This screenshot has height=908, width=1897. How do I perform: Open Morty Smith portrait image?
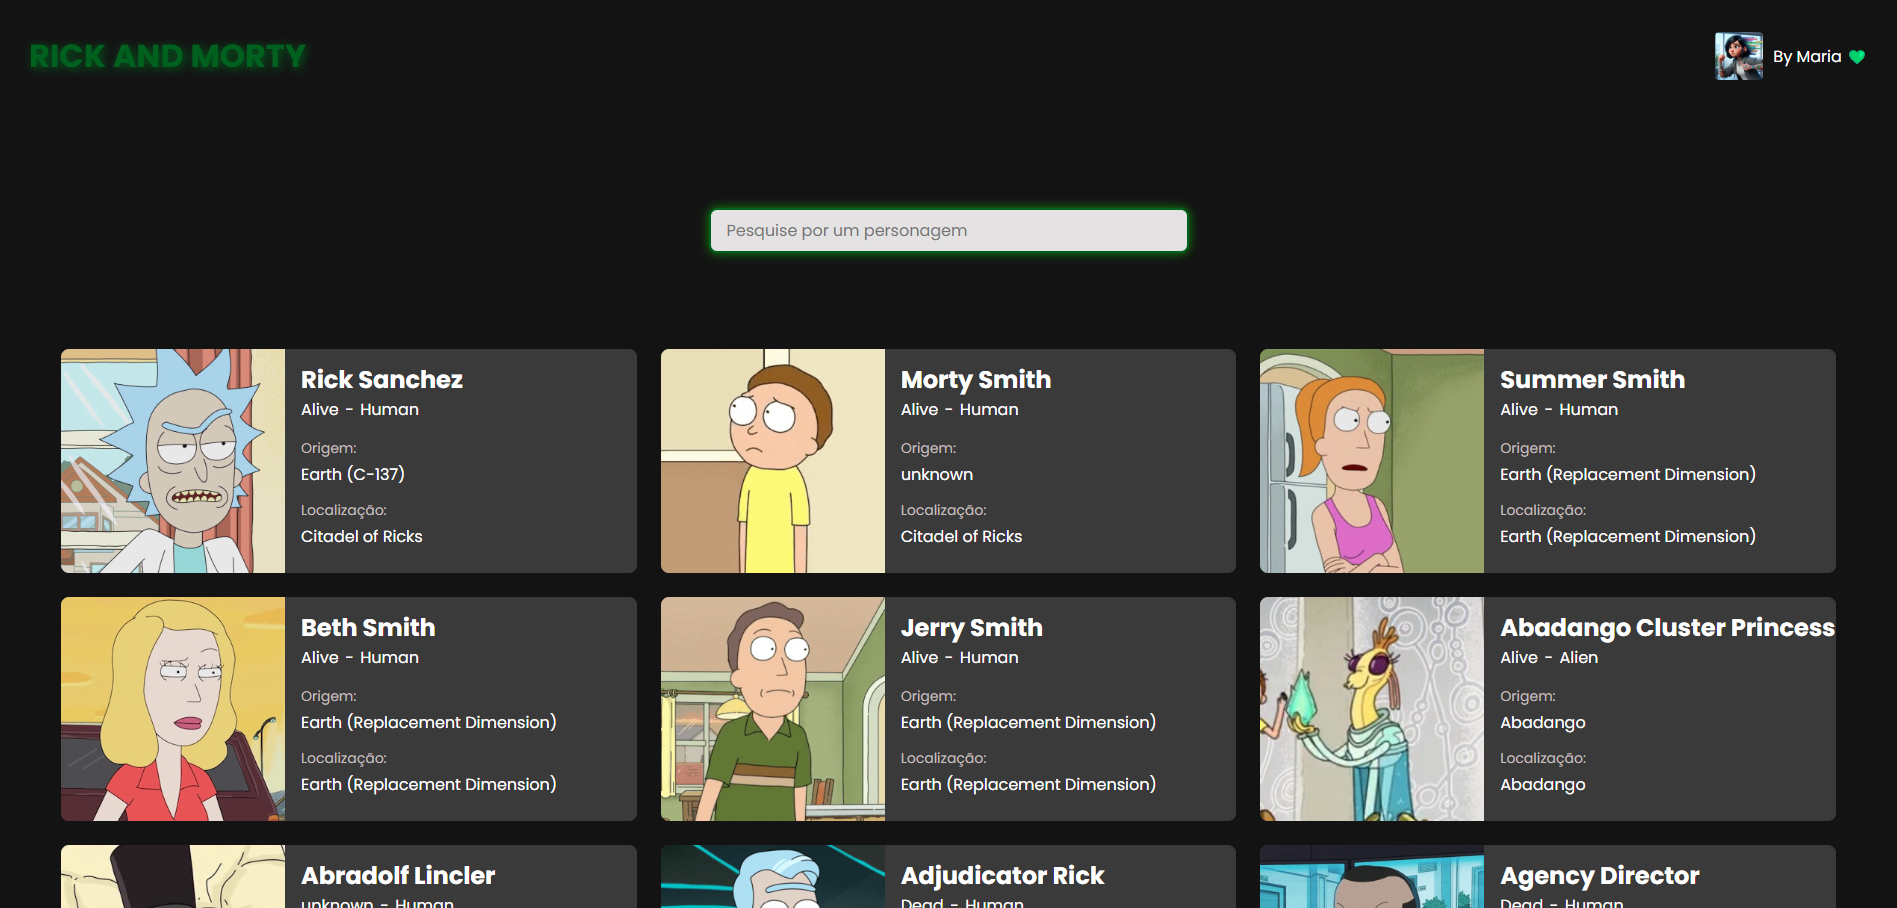point(773,461)
